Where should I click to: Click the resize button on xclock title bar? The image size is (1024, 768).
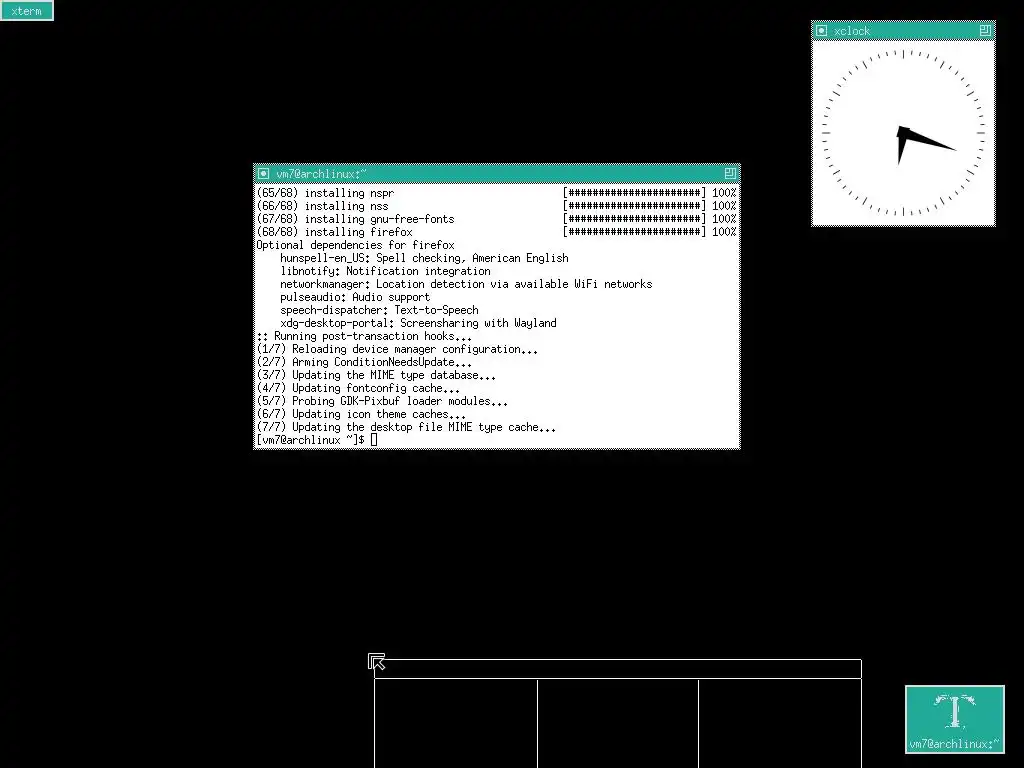click(985, 31)
